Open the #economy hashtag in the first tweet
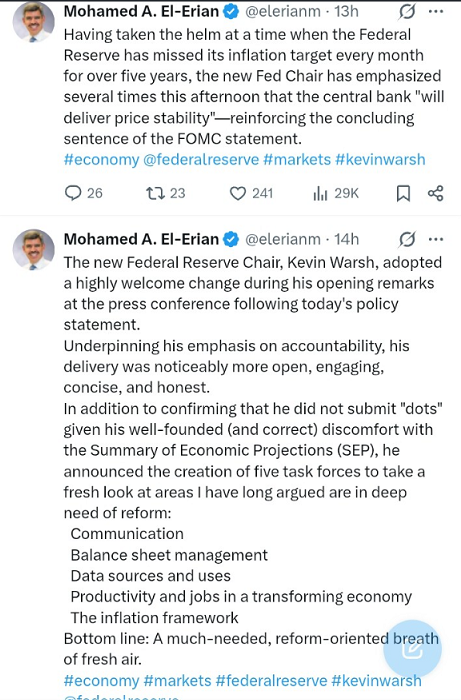Viewport: 461px width, 700px height. point(102,159)
